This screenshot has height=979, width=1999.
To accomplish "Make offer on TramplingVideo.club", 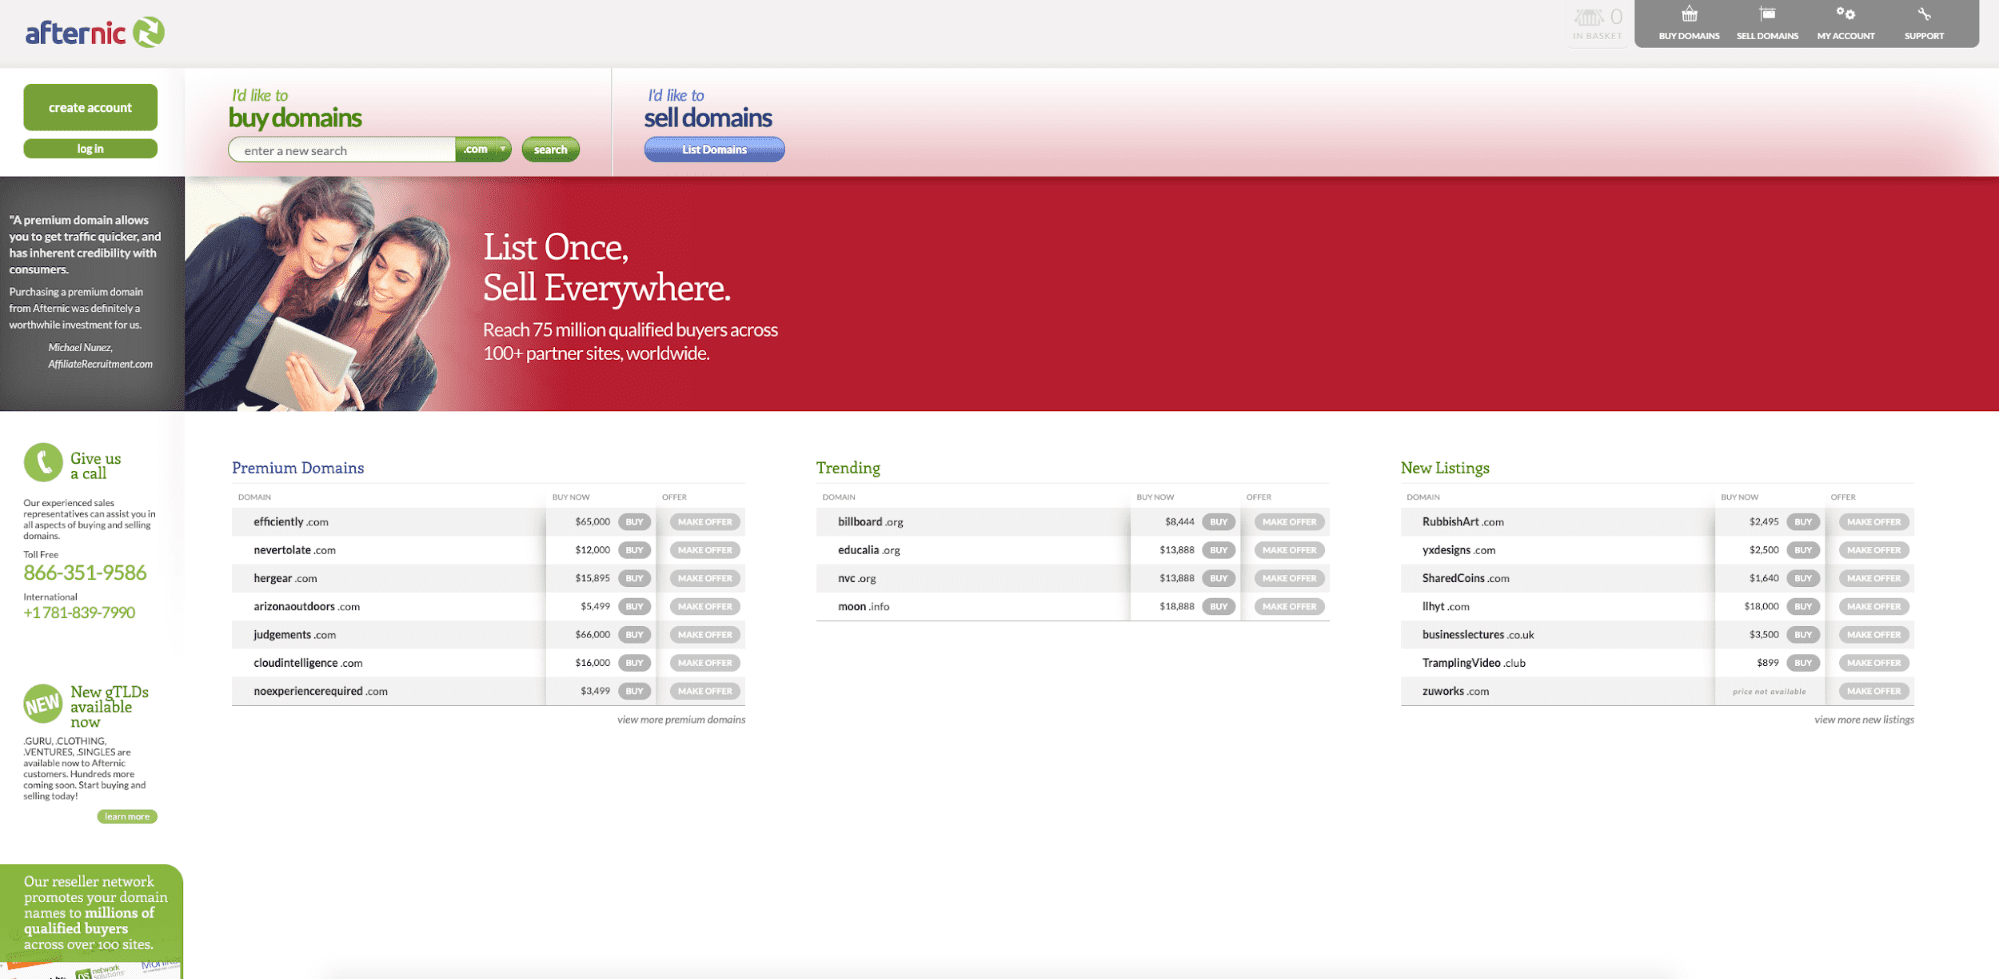I will point(1874,663).
